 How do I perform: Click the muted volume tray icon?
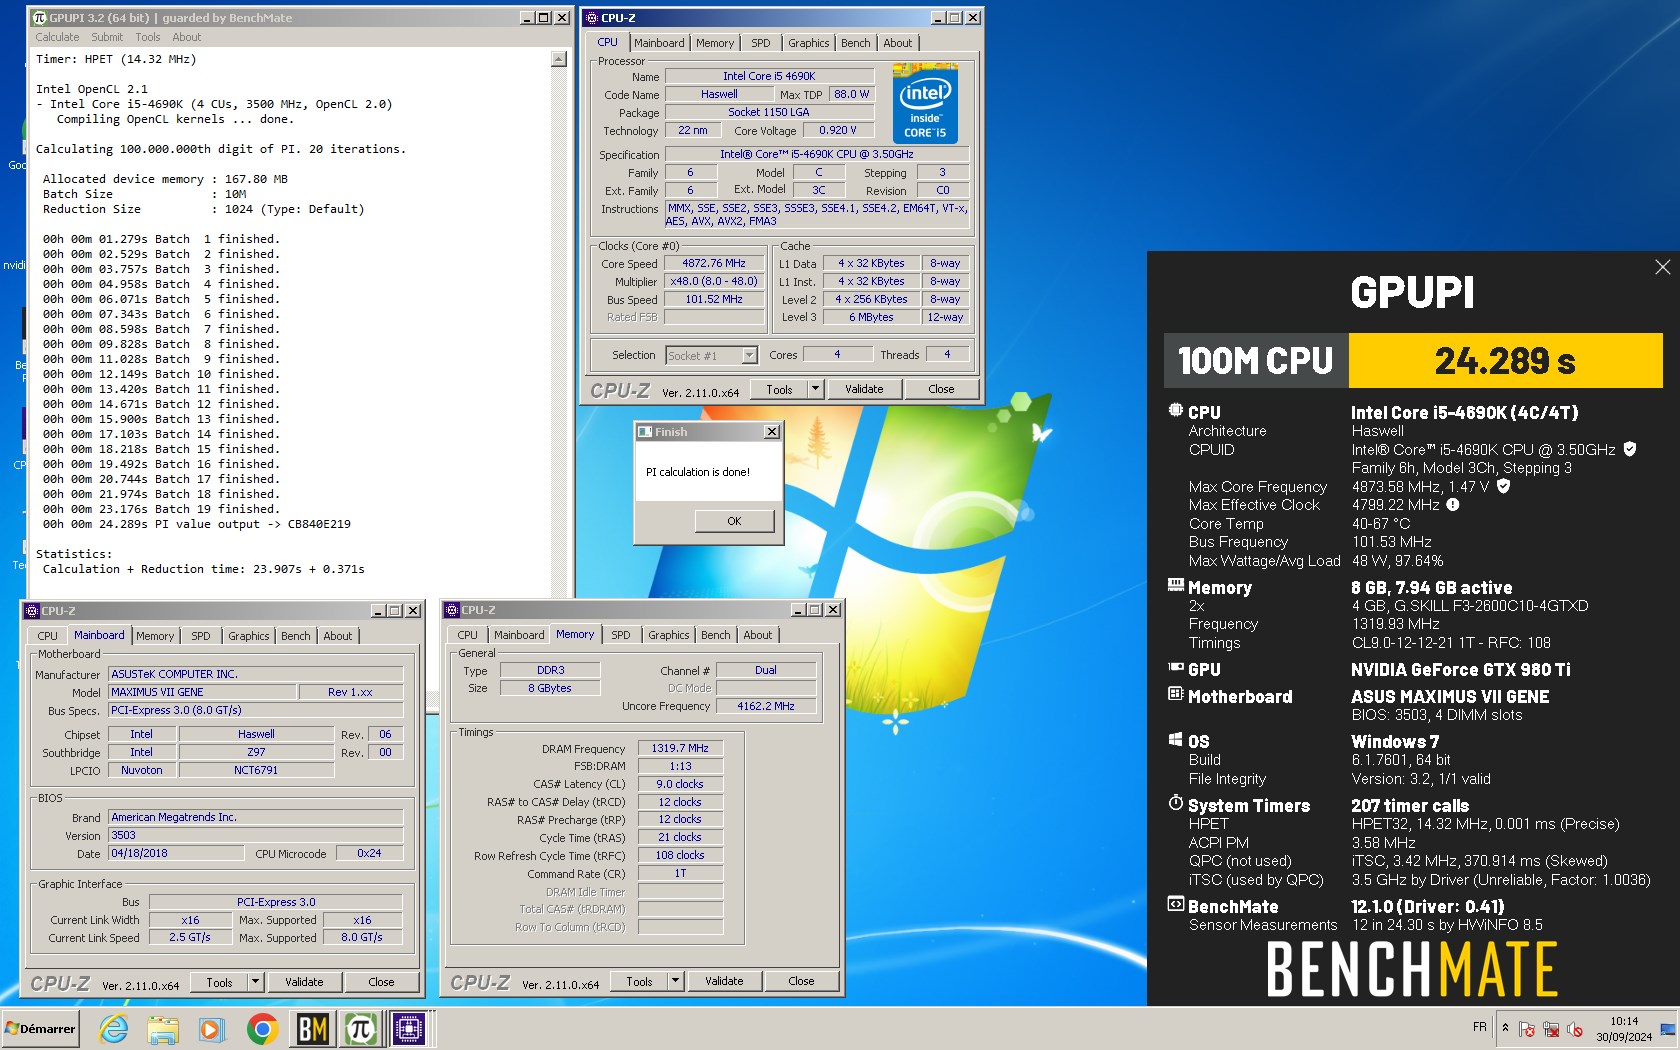(1575, 1029)
